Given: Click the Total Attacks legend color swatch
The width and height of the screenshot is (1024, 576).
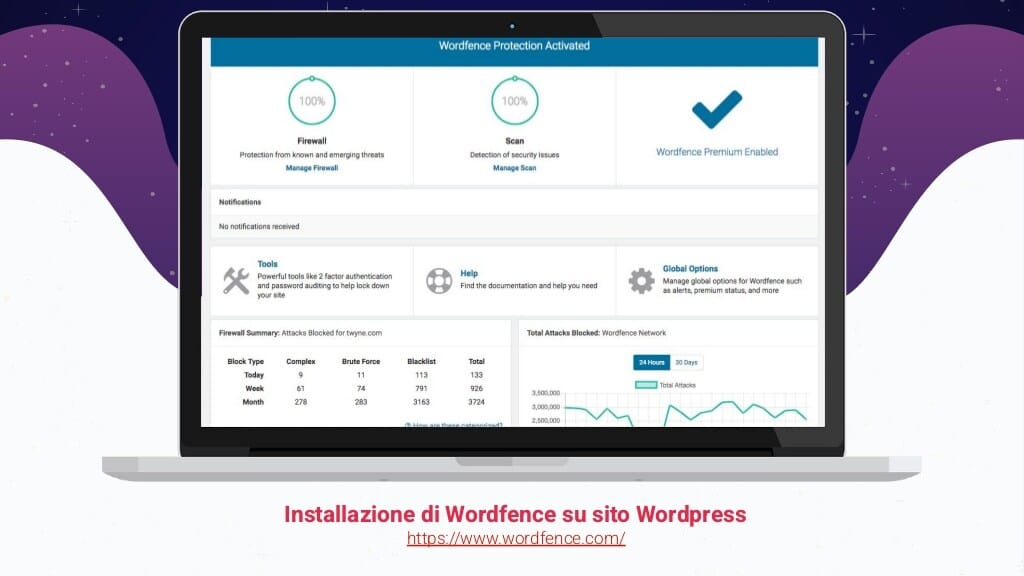Looking at the screenshot, I should pos(646,385).
